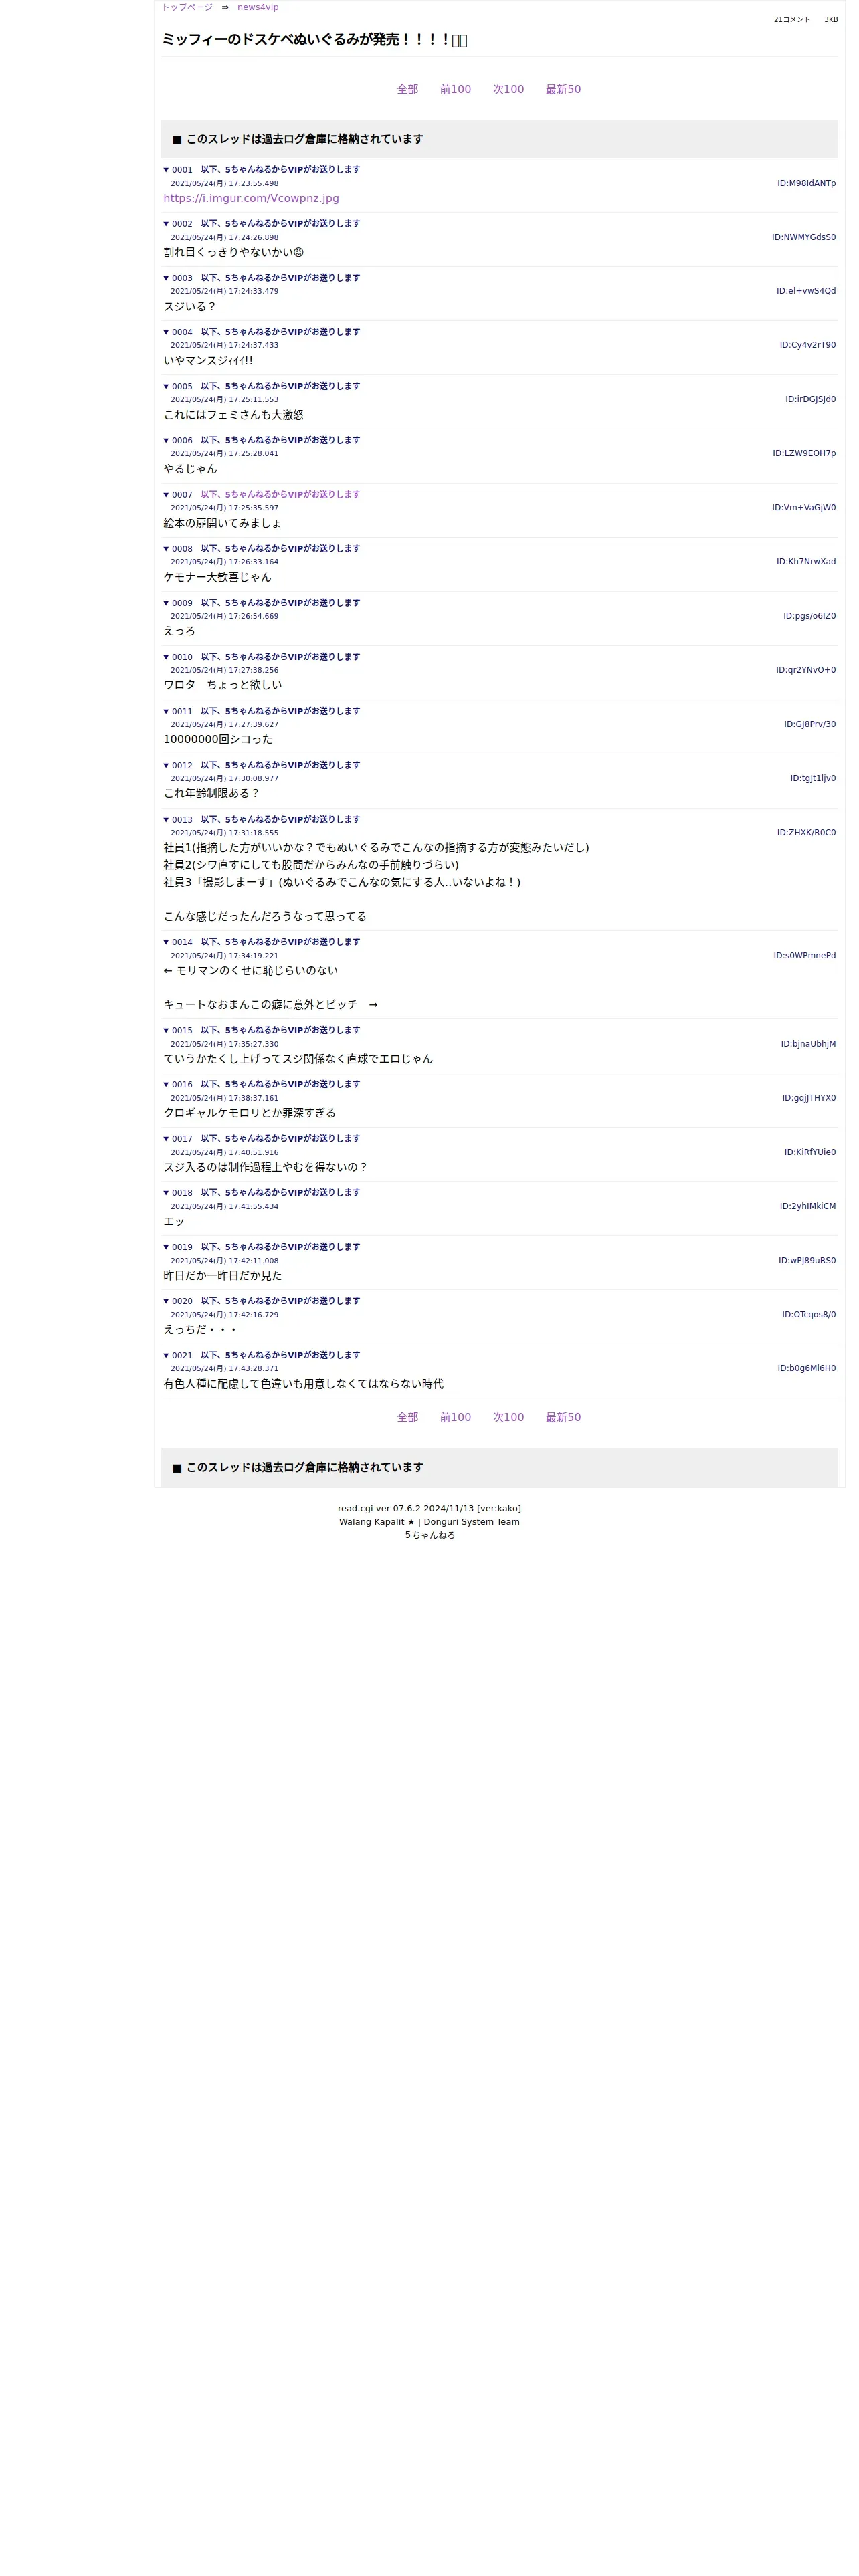The height and width of the screenshot is (2576, 859).
Task: Select poster ID:NWMYGdsS0
Action: click(x=803, y=237)
